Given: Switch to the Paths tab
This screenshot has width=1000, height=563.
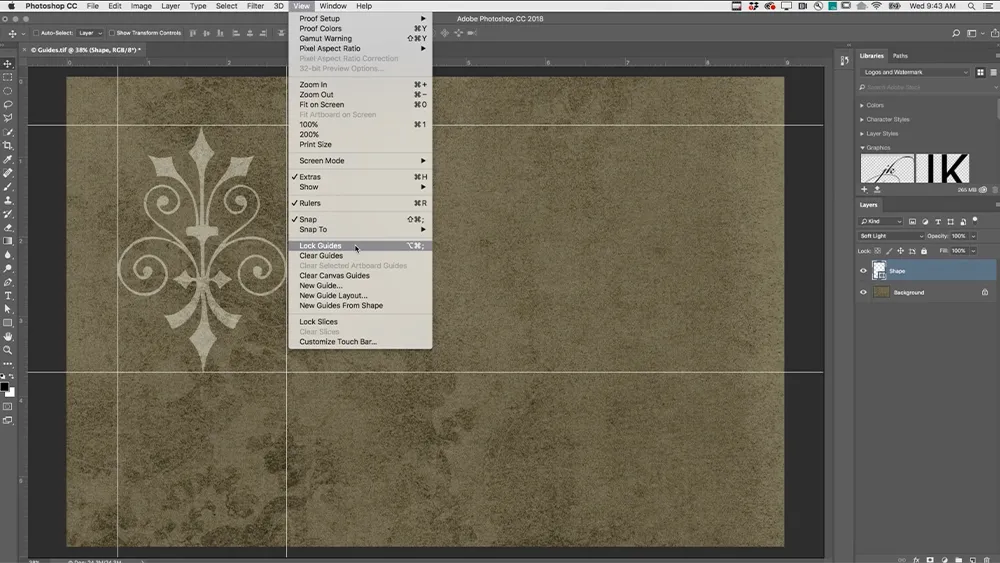Looking at the screenshot, I should click(900, 56).
